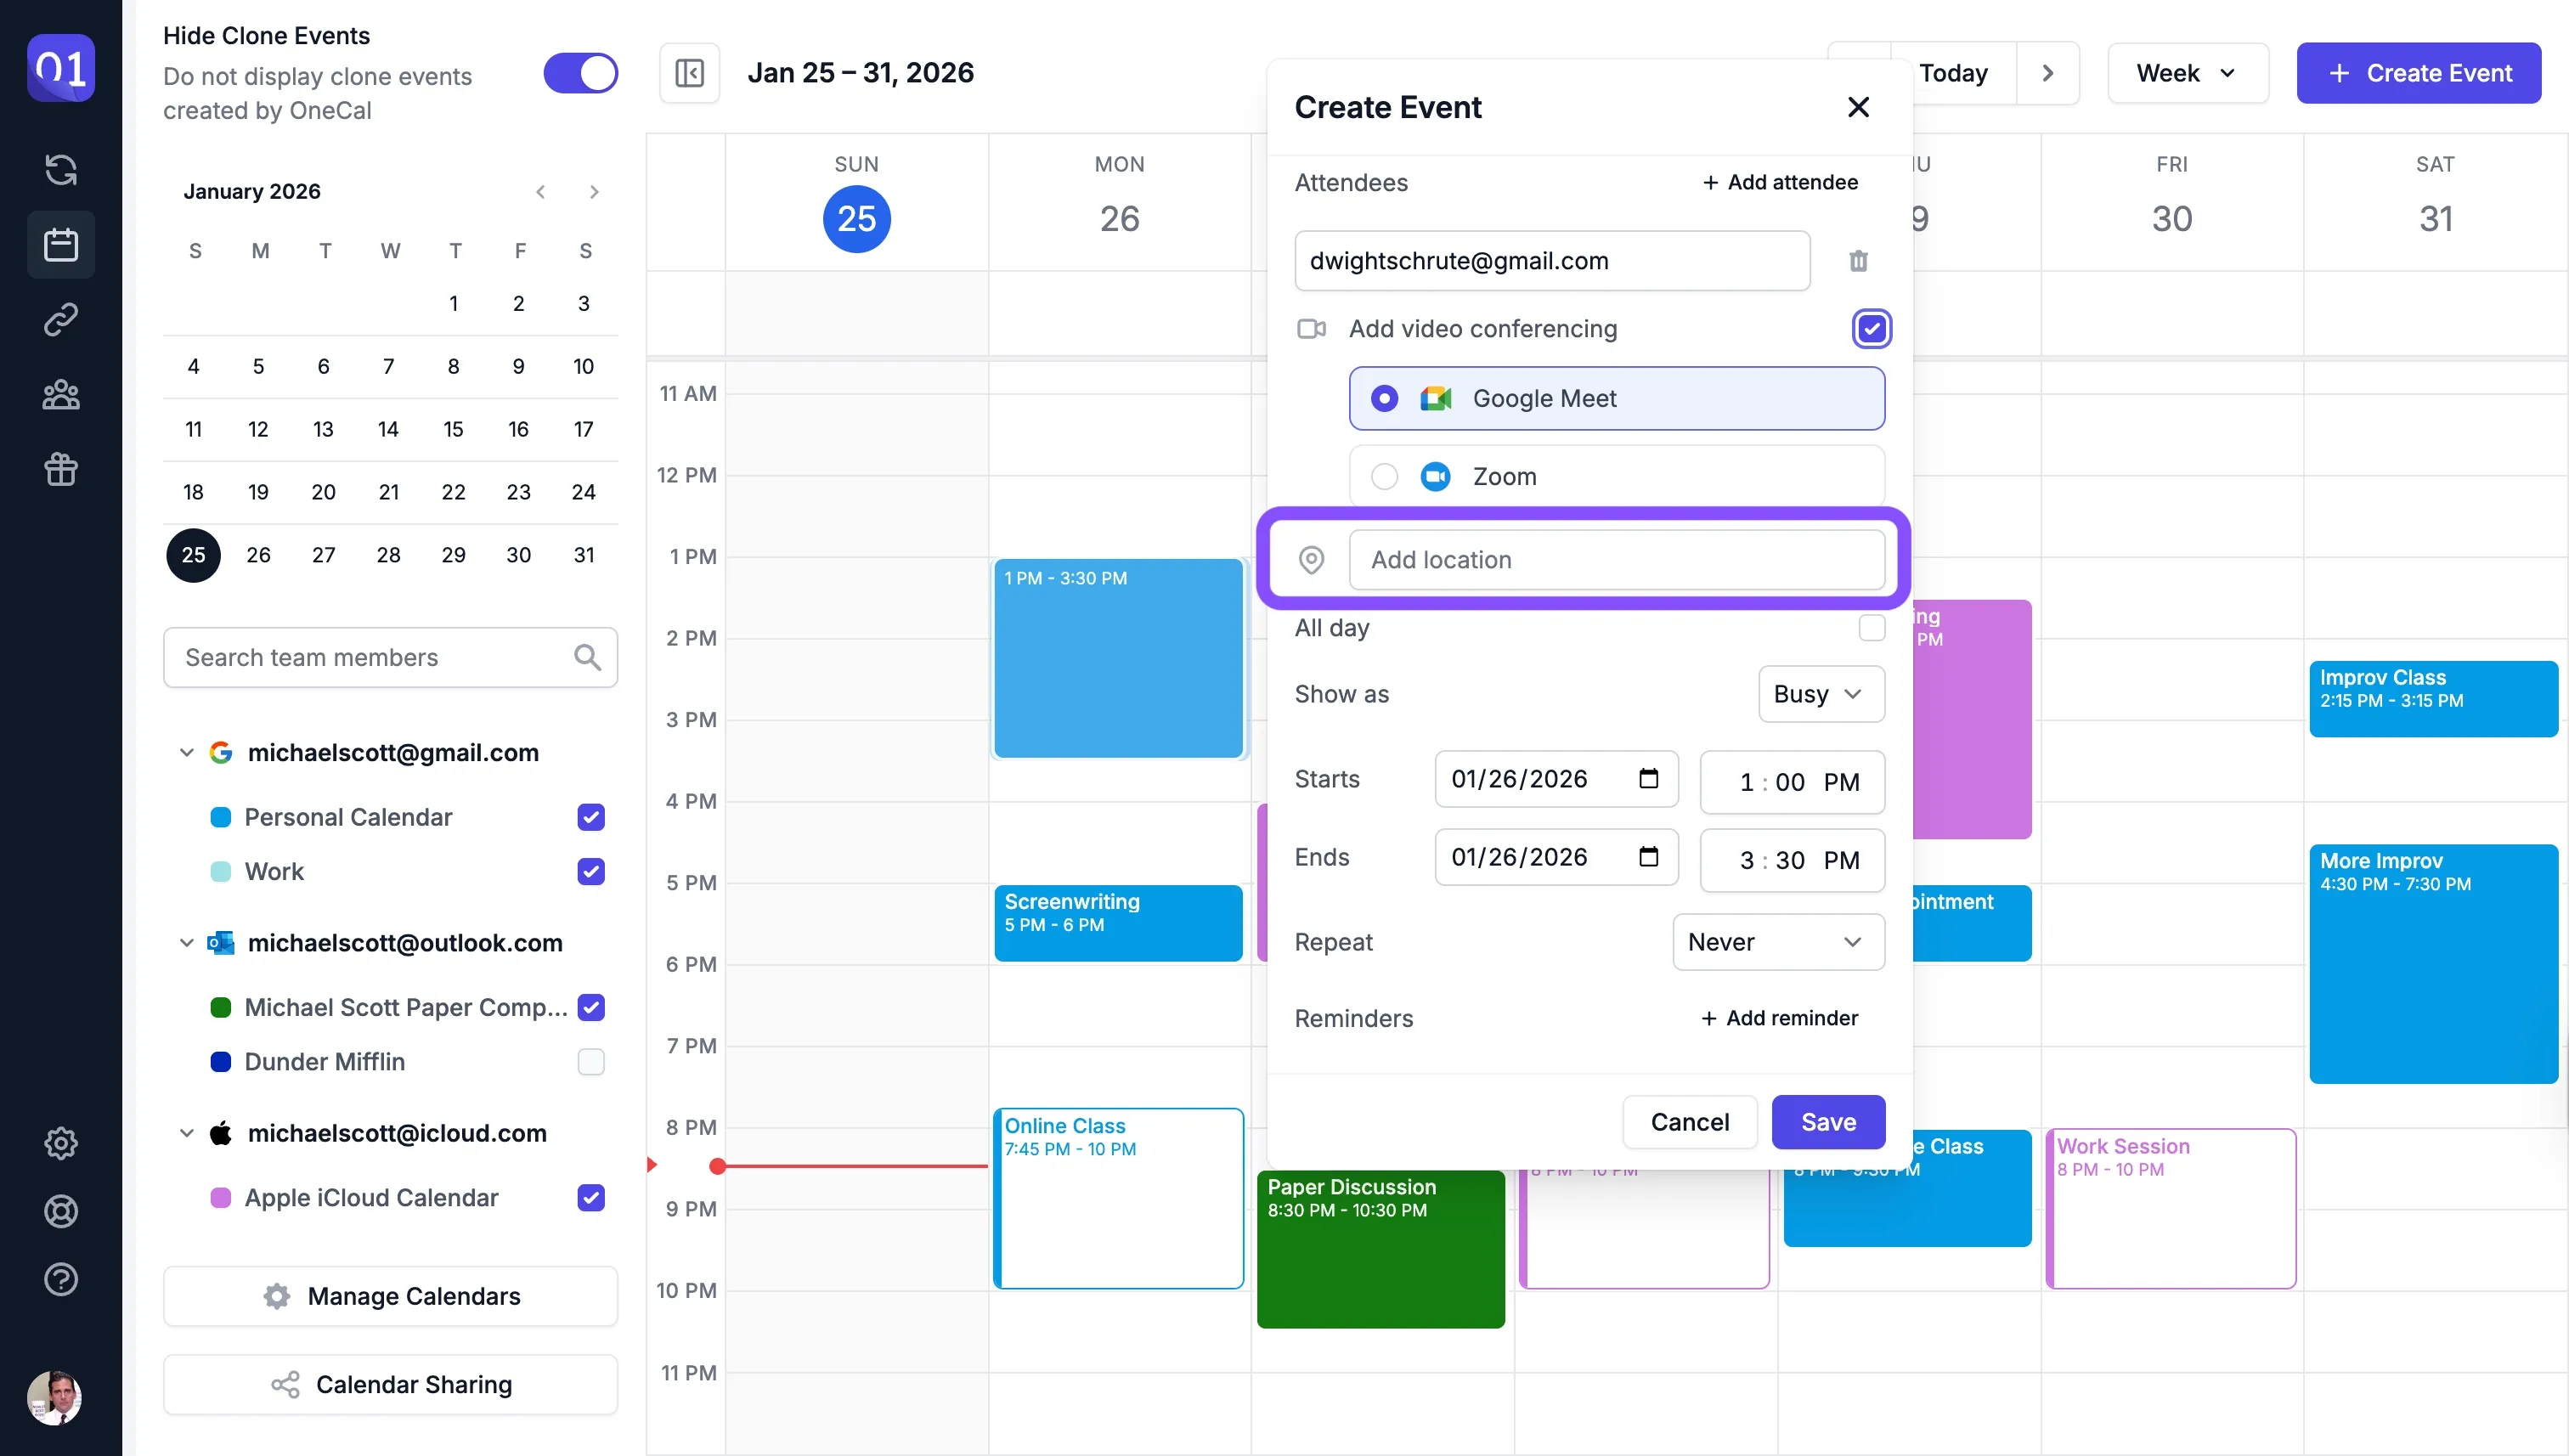Open the Repeat Never dropdown
Screen dimensions: 2569x1456
tap(1777, 942)
